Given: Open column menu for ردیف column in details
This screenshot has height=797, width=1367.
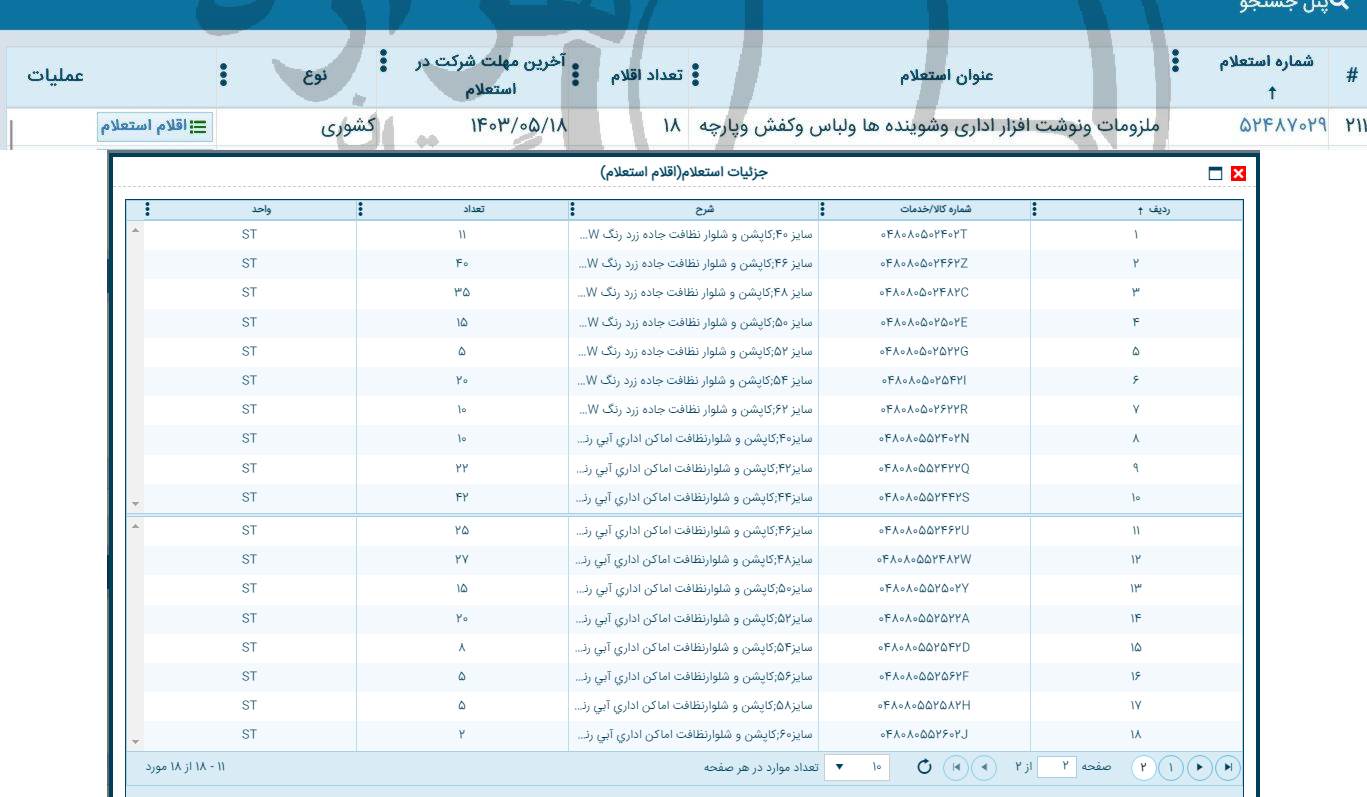Looking at the screenshot, I should coord(1034,210).
